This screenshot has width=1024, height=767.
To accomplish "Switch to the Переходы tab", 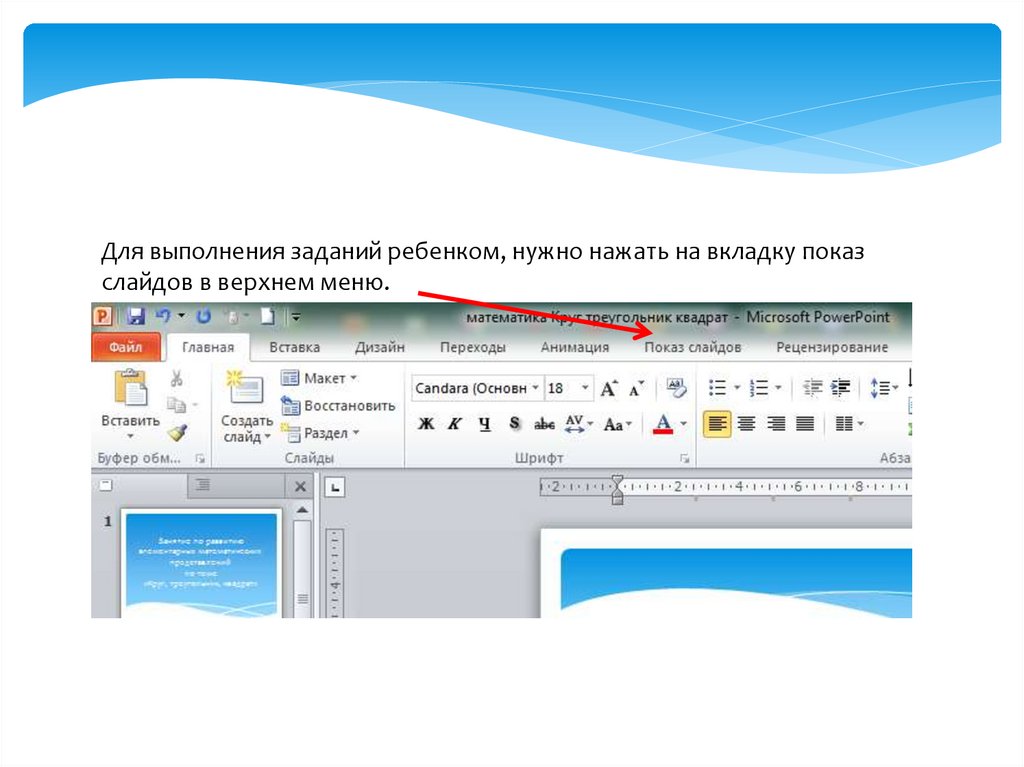I will click(473, 347).
